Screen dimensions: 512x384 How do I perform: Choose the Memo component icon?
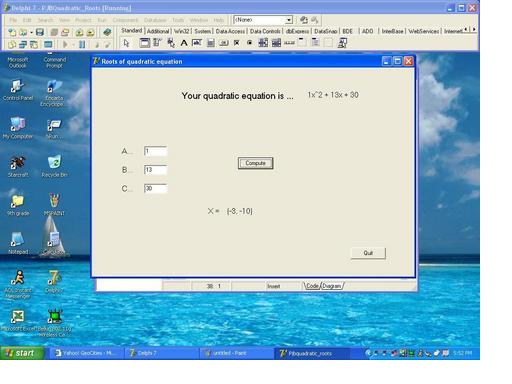click(211, 43)
